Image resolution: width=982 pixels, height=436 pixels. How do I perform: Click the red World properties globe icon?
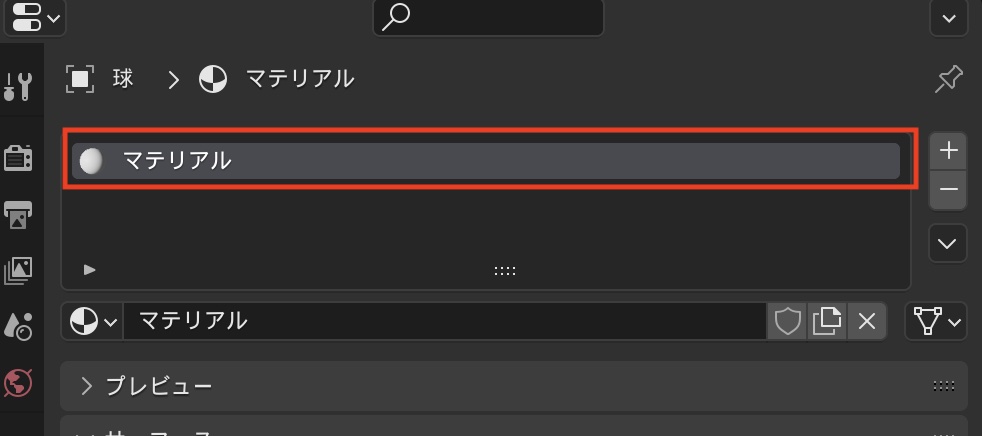[x=18, y=382]
